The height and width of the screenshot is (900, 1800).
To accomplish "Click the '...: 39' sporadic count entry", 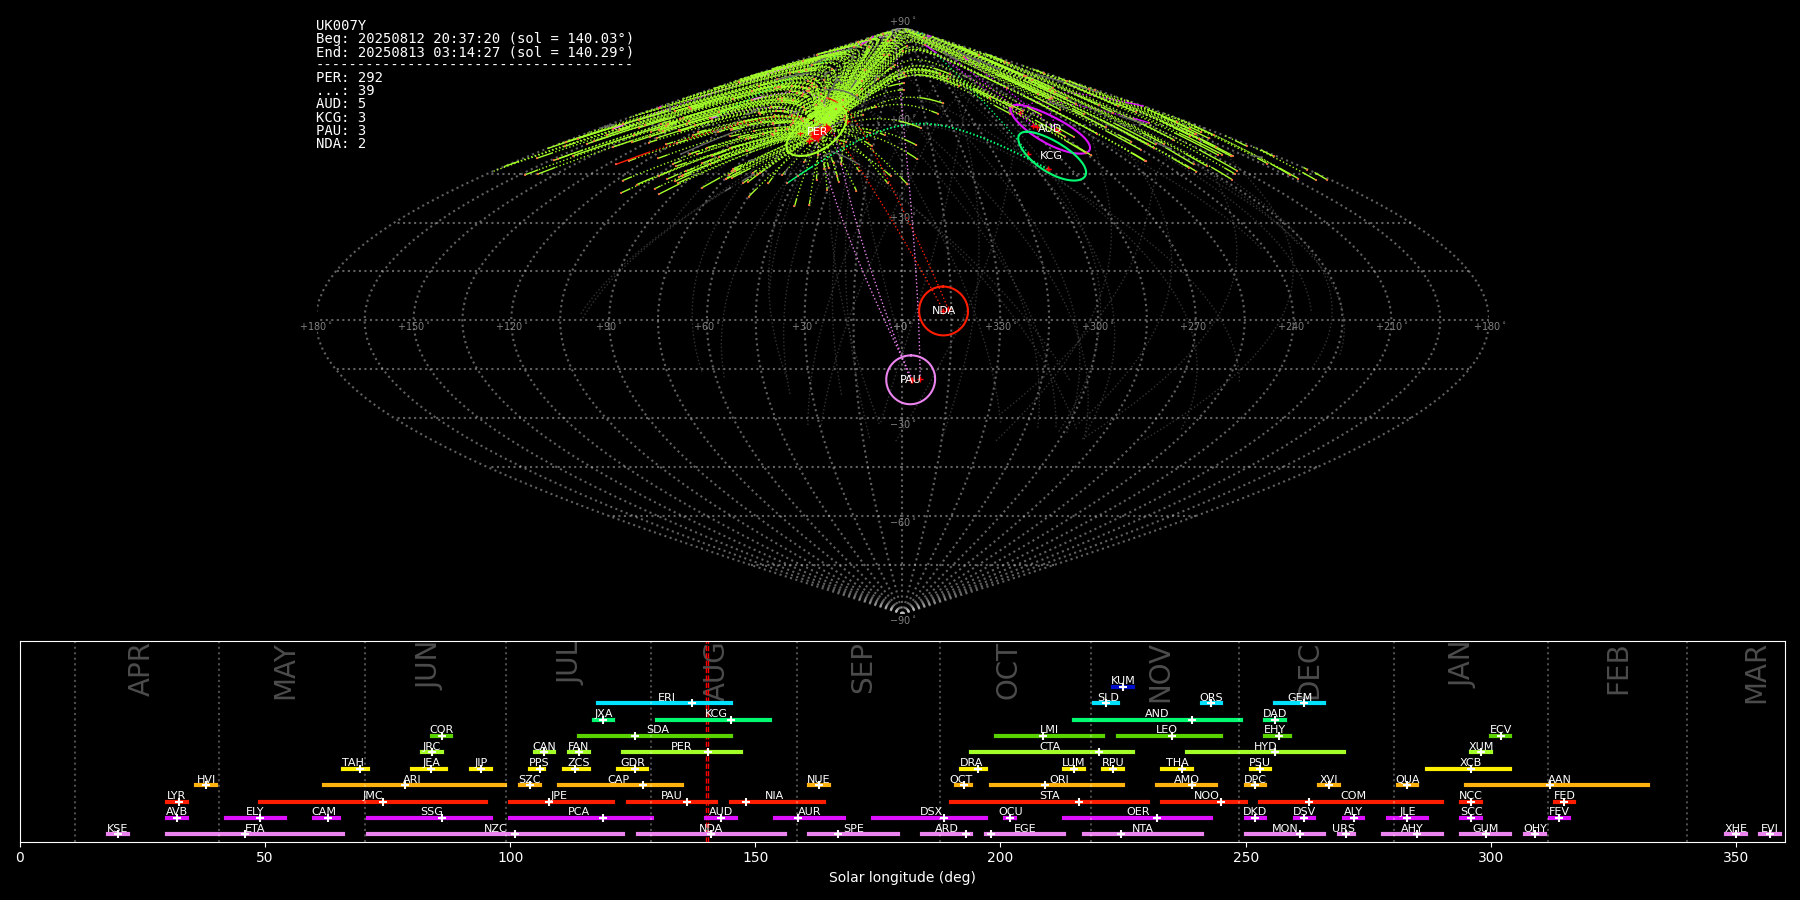I will coord(345,91).
